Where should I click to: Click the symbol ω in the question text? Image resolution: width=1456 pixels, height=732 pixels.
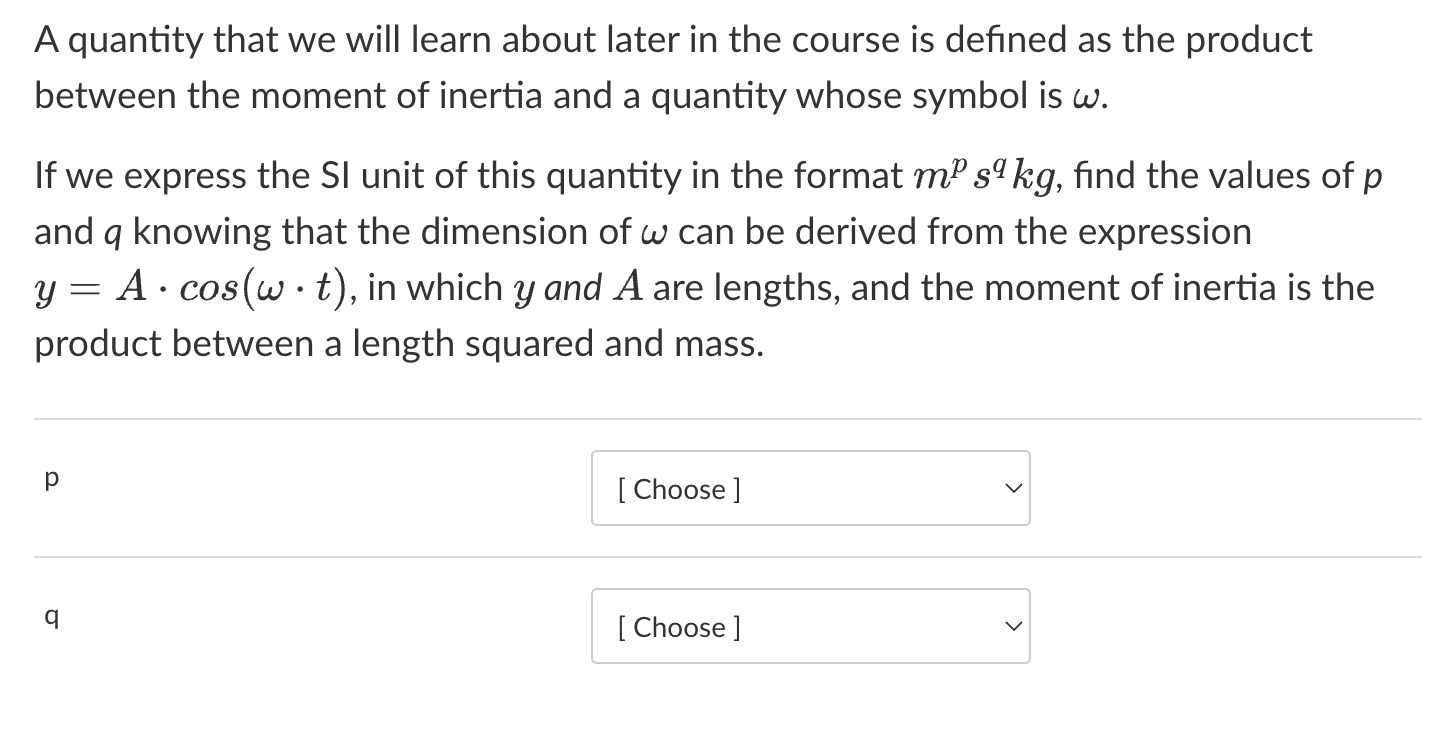point(1089,97)
